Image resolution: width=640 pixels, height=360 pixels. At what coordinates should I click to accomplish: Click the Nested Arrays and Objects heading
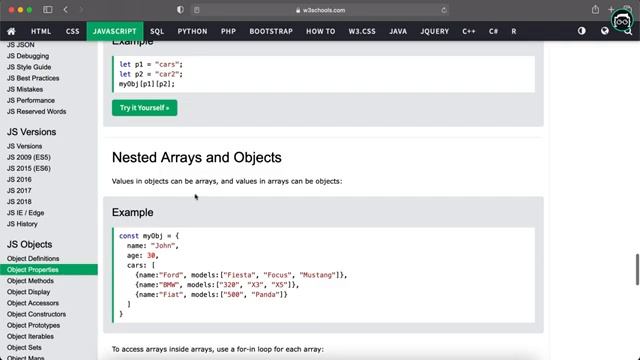pos(197,158)
